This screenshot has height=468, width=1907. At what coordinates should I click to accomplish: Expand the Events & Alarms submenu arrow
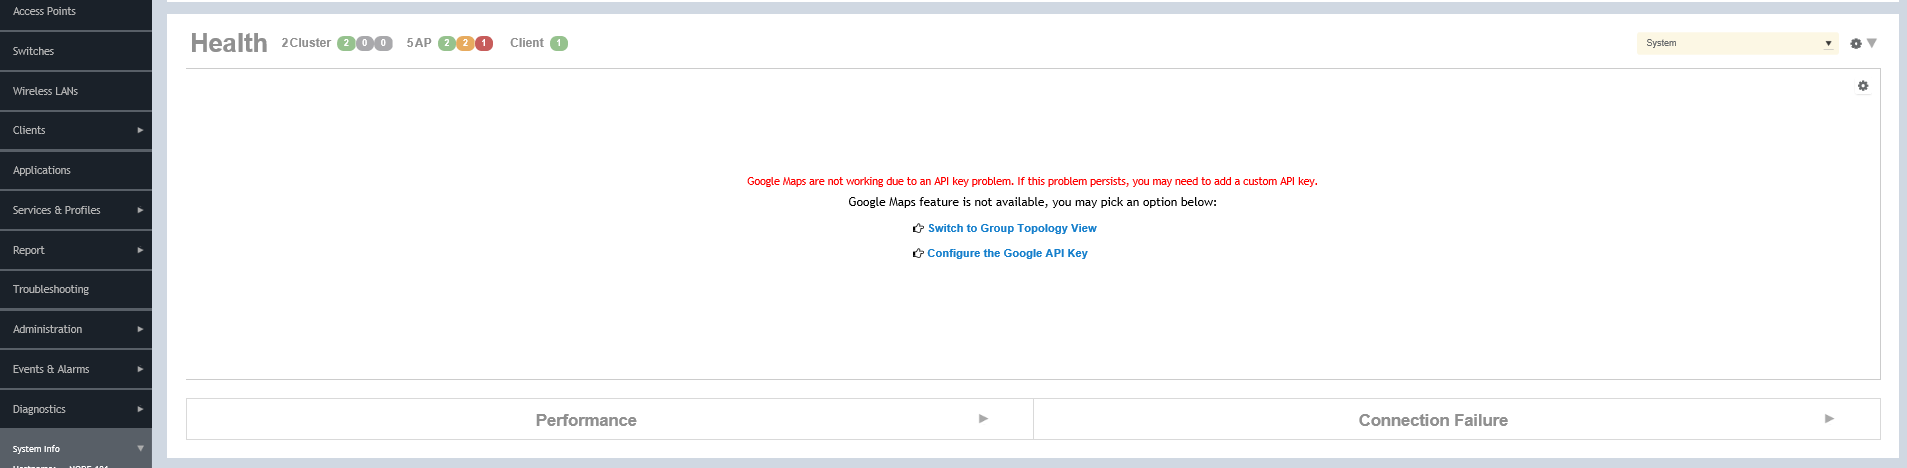140,369
